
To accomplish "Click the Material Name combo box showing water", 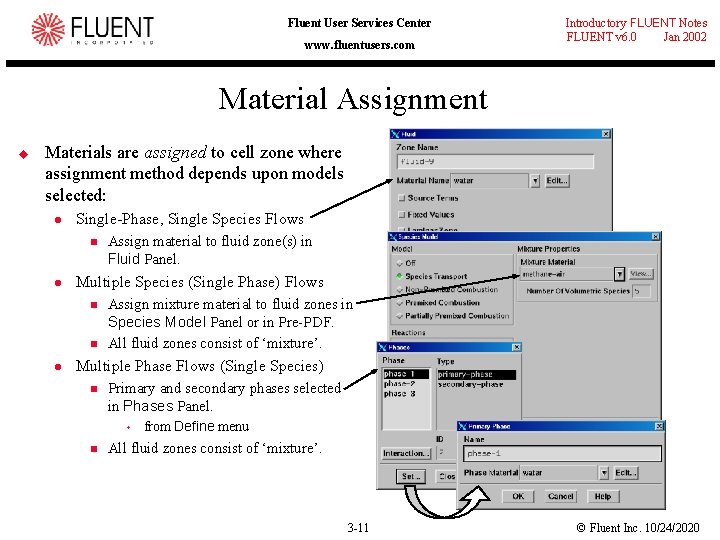I will click(x=490, y=181).
